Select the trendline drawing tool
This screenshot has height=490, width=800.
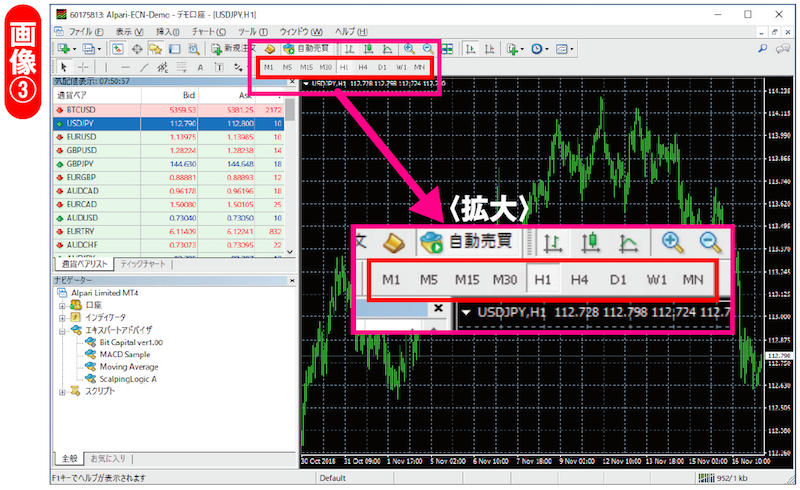144,67
